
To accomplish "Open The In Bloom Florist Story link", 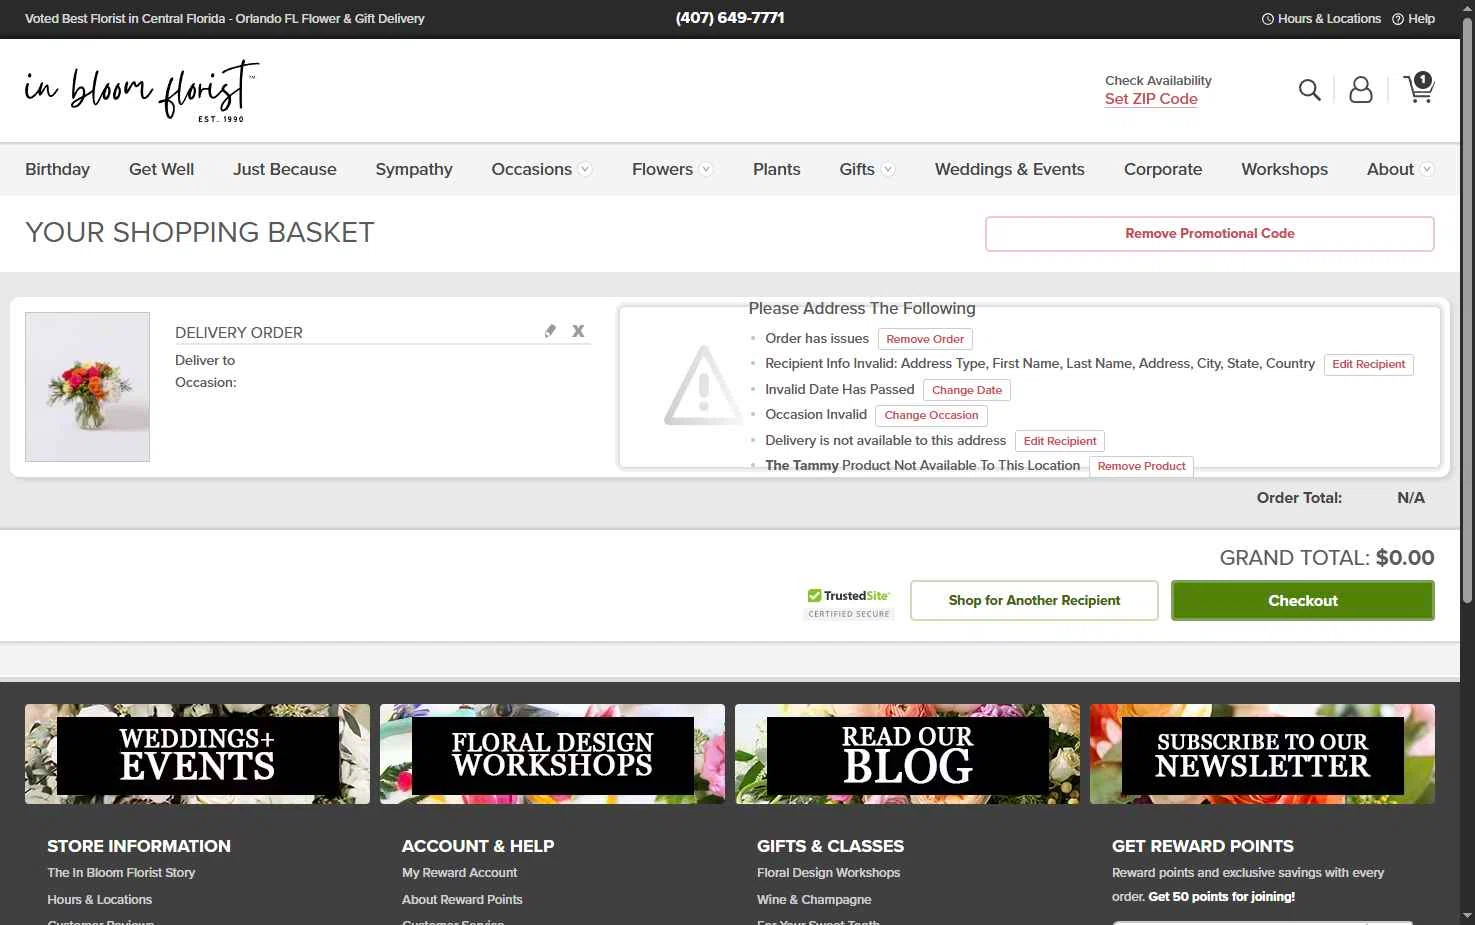I will coord(121,873).
